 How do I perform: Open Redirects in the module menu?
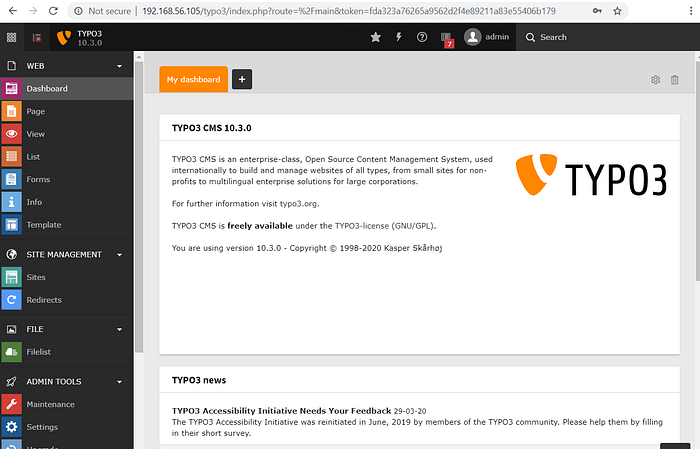tap(44, 300)
